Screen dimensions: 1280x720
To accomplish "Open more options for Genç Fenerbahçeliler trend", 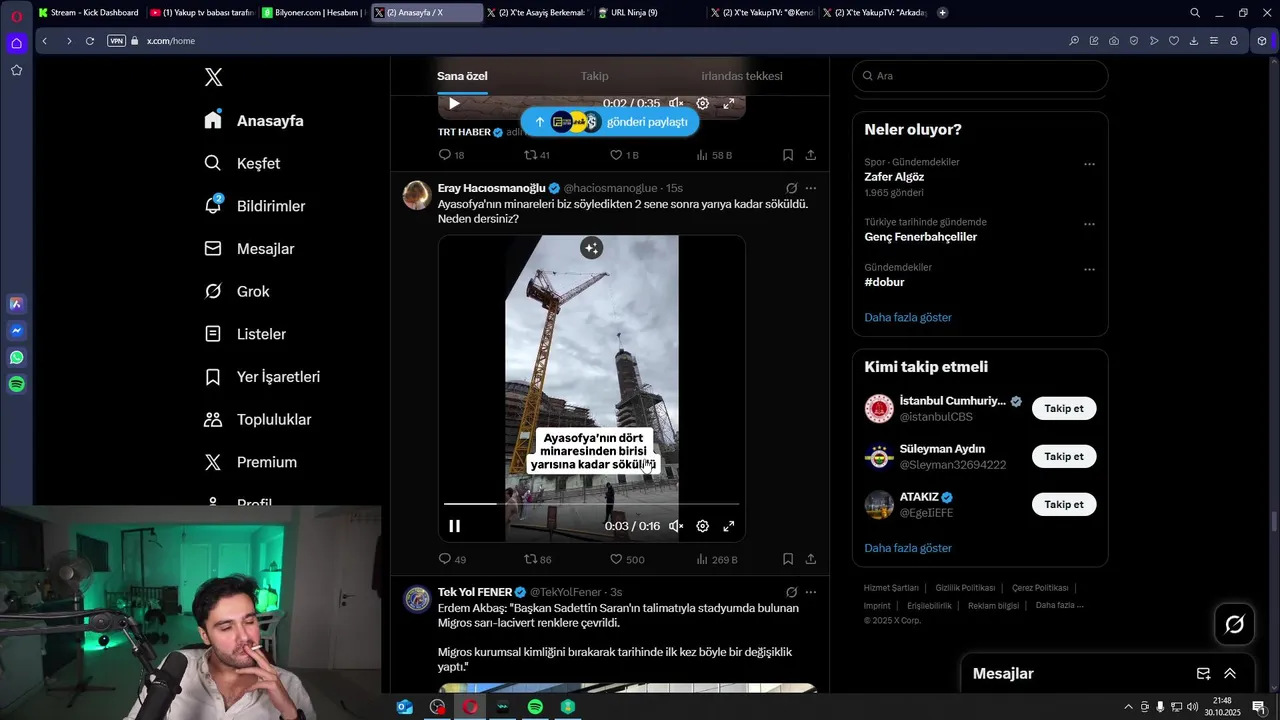I will [1089, 224].
